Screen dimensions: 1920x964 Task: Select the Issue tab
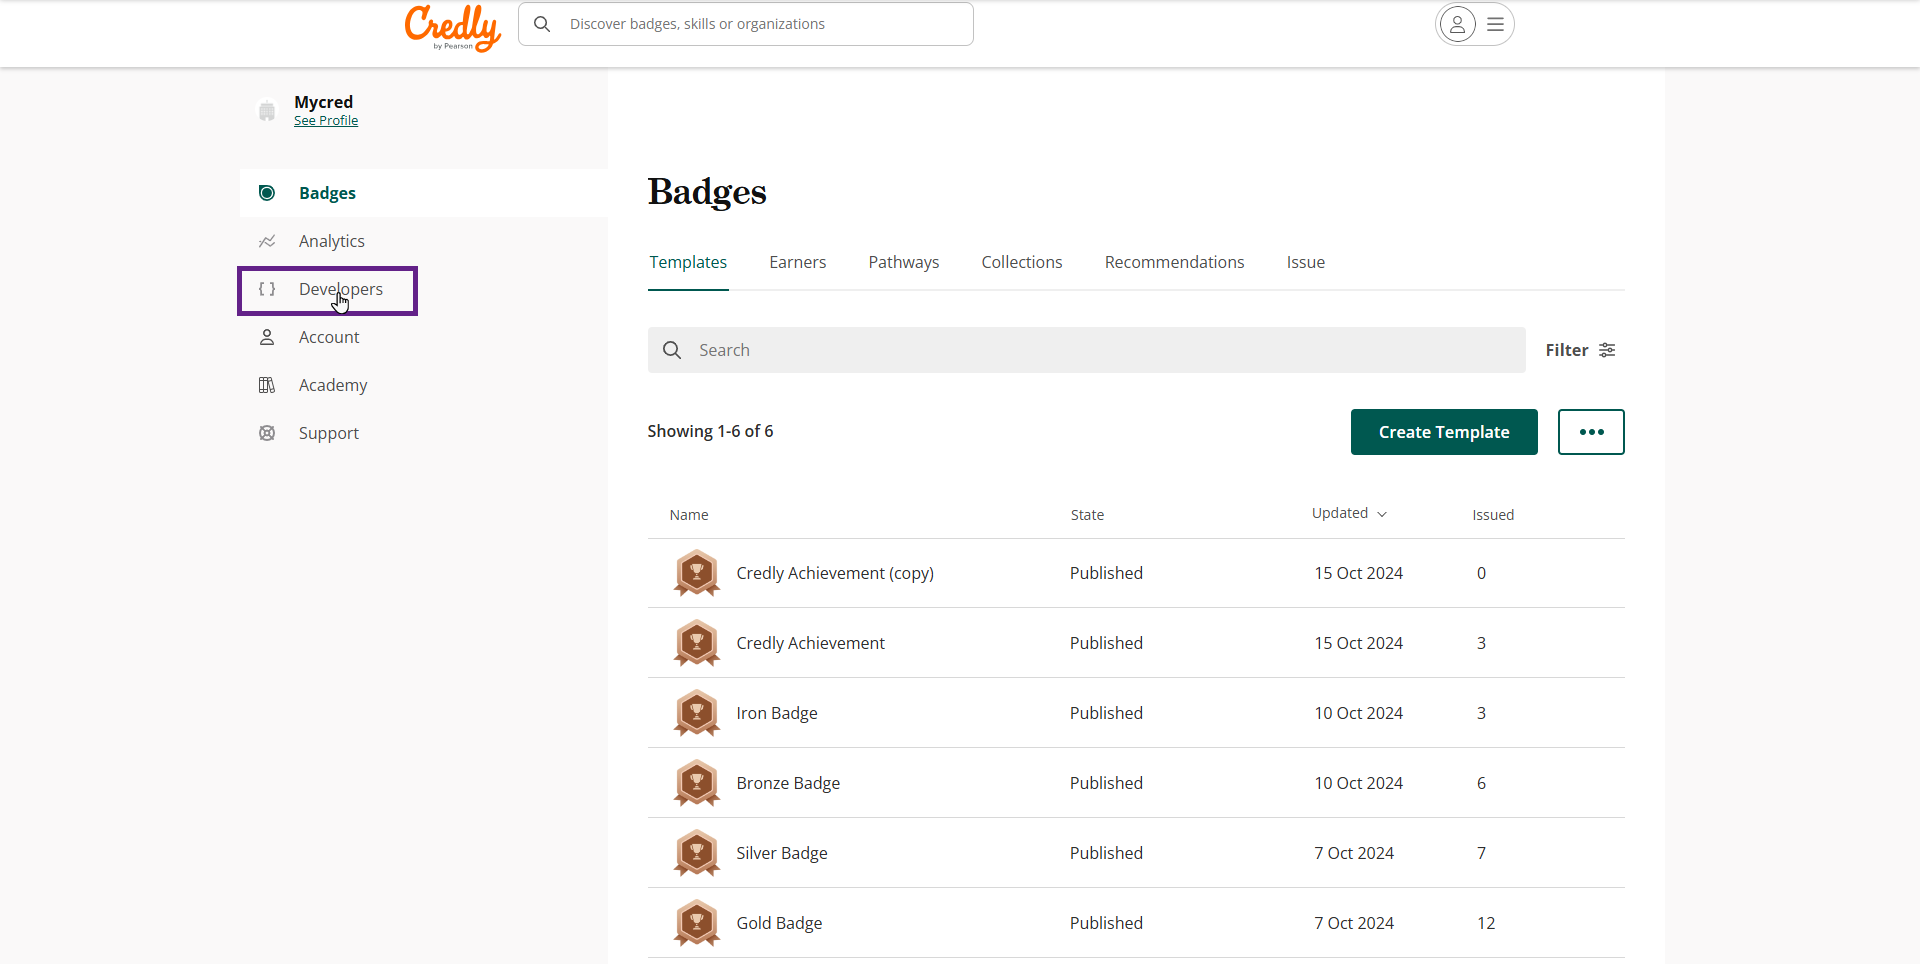[x=1305, y=262]
